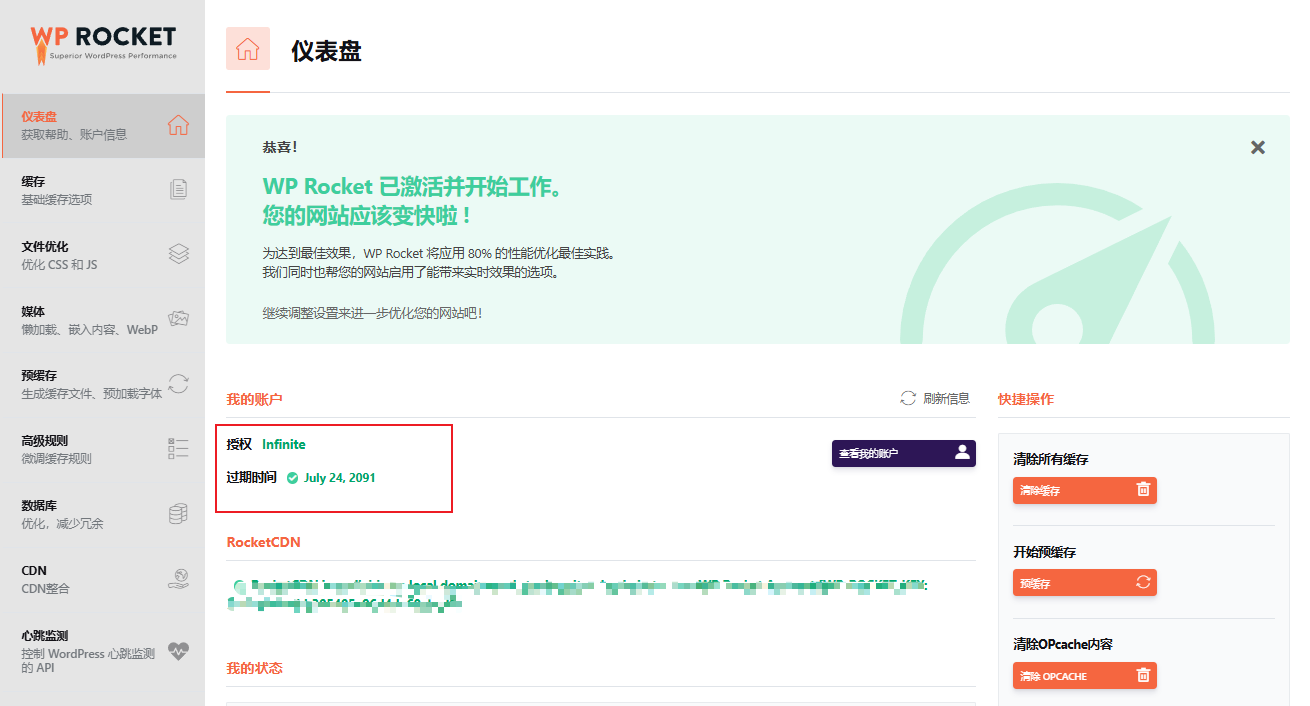Open the 缓存 cache settings menu item
This screenshot has width=1310, height=706.
coord(102,190)
